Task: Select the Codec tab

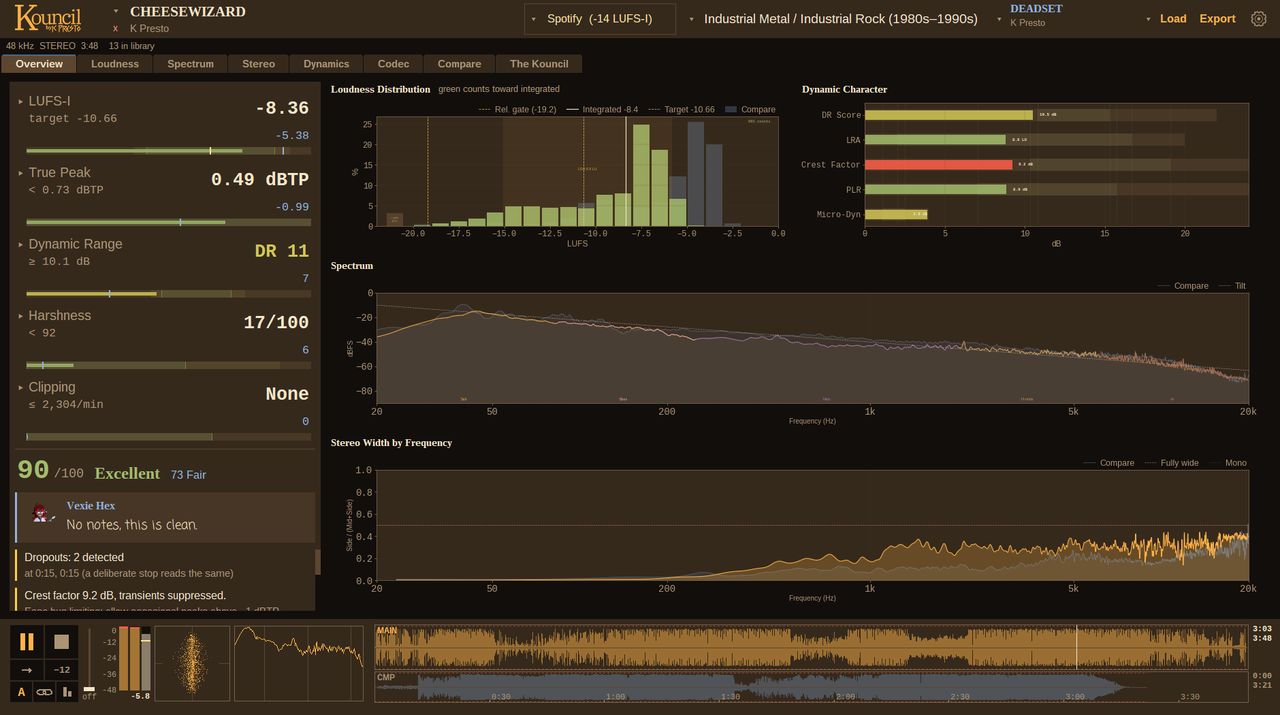Action: click(394, 64)
